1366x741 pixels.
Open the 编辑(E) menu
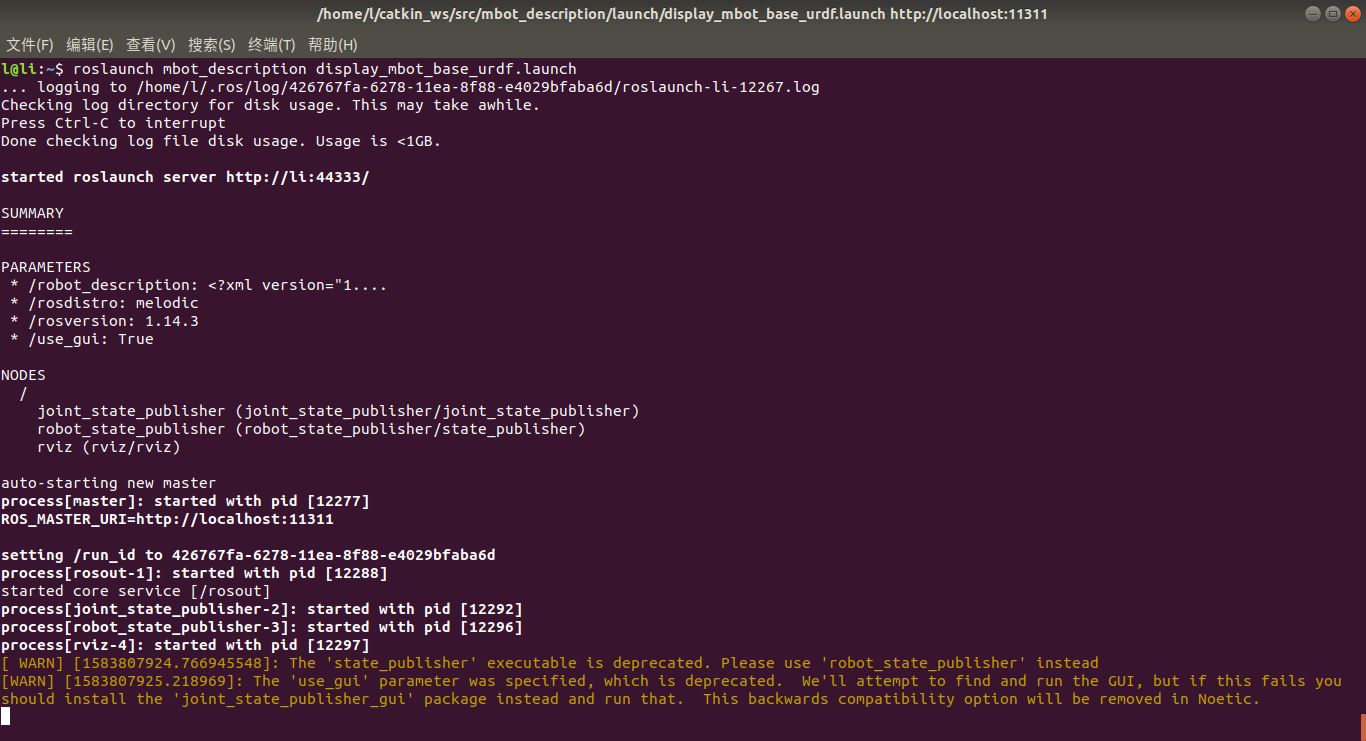click(89, 44)
